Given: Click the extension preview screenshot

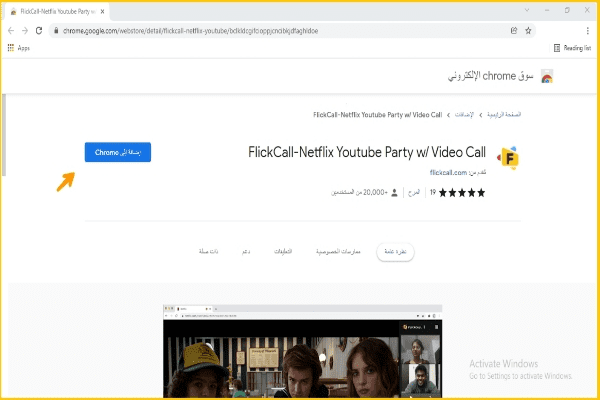Looking at the screenshot, I should point(302,351).
